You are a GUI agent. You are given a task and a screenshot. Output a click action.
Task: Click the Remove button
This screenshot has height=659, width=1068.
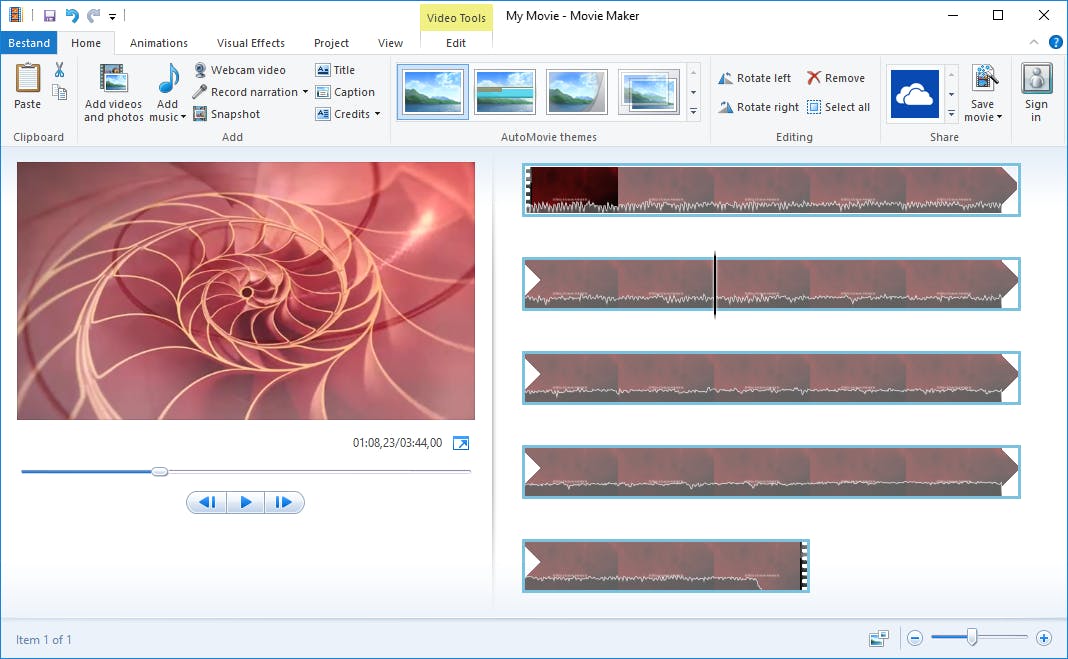tap(836, 78)
